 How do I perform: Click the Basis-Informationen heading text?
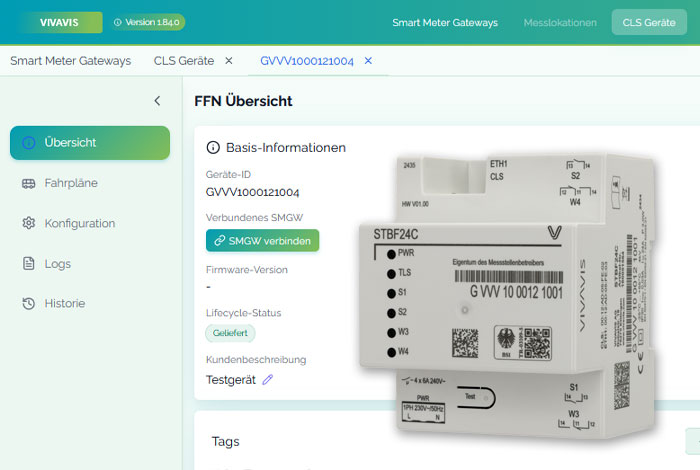coord(286,148)
